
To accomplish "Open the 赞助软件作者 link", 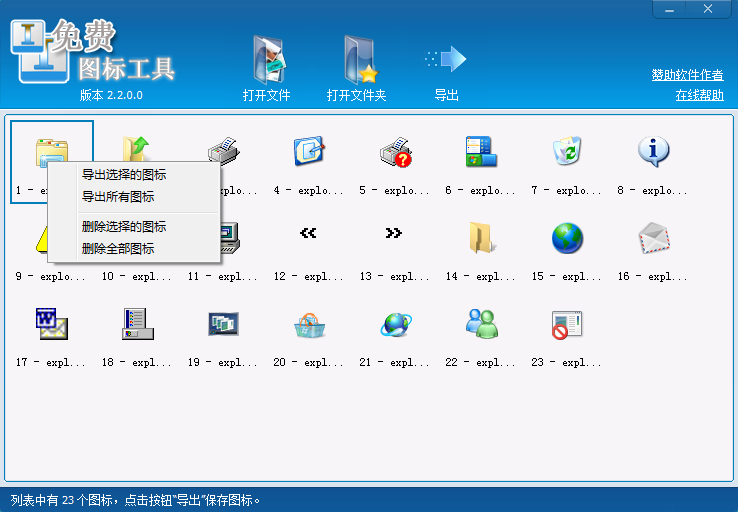I will pos(687,75).
